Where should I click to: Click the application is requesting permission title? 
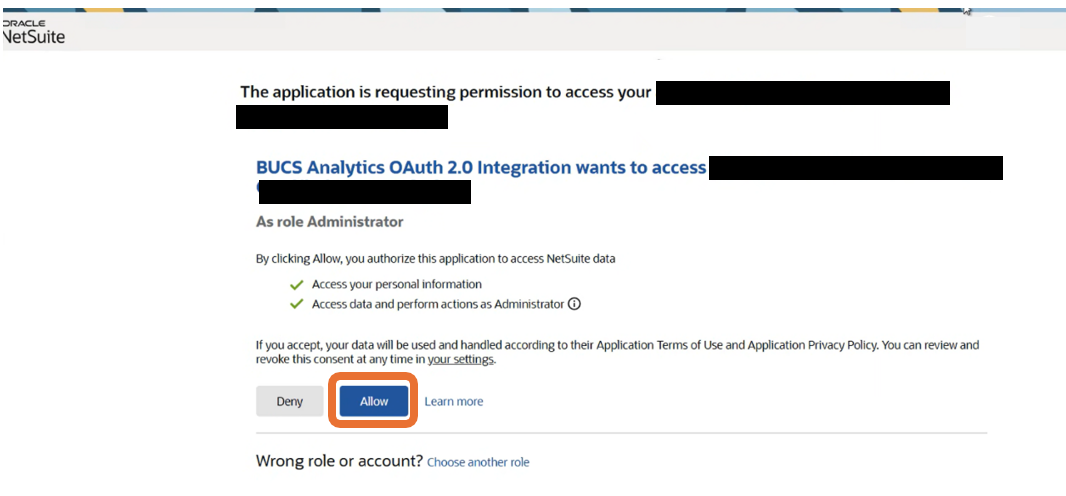pyautogui.click(x=445, y=93)
